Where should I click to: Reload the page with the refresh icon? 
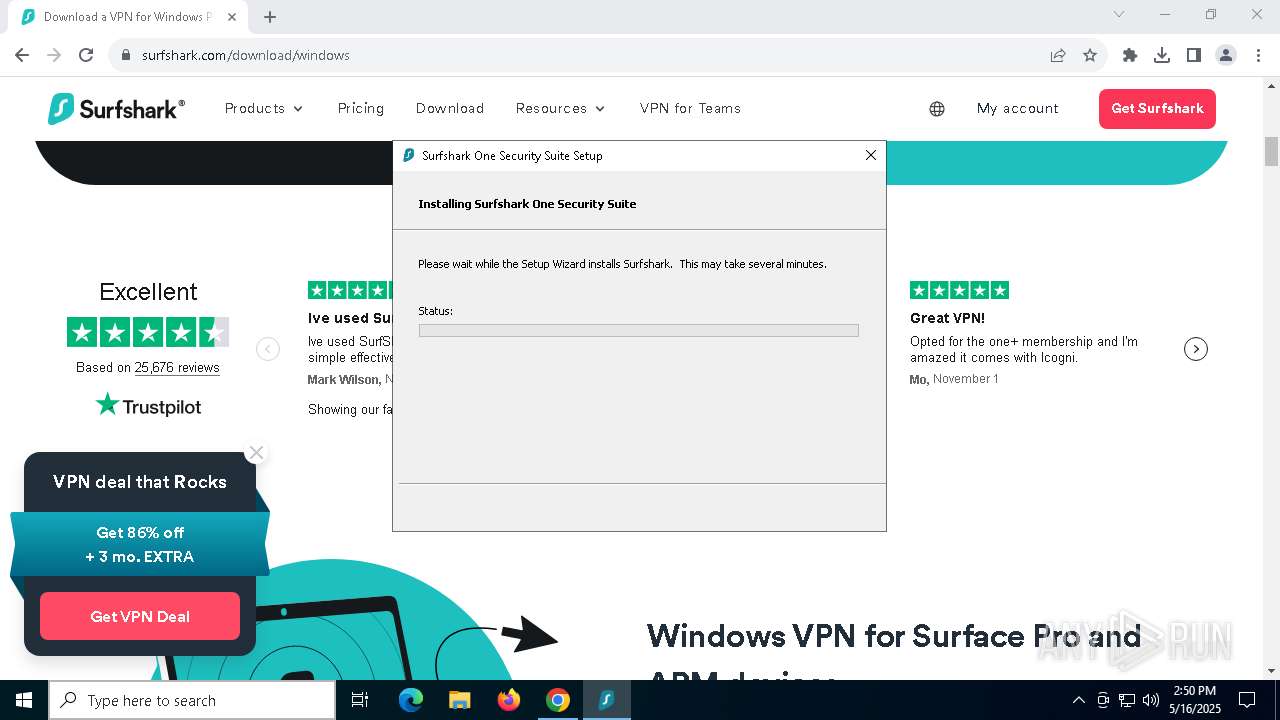coord(86,55)
